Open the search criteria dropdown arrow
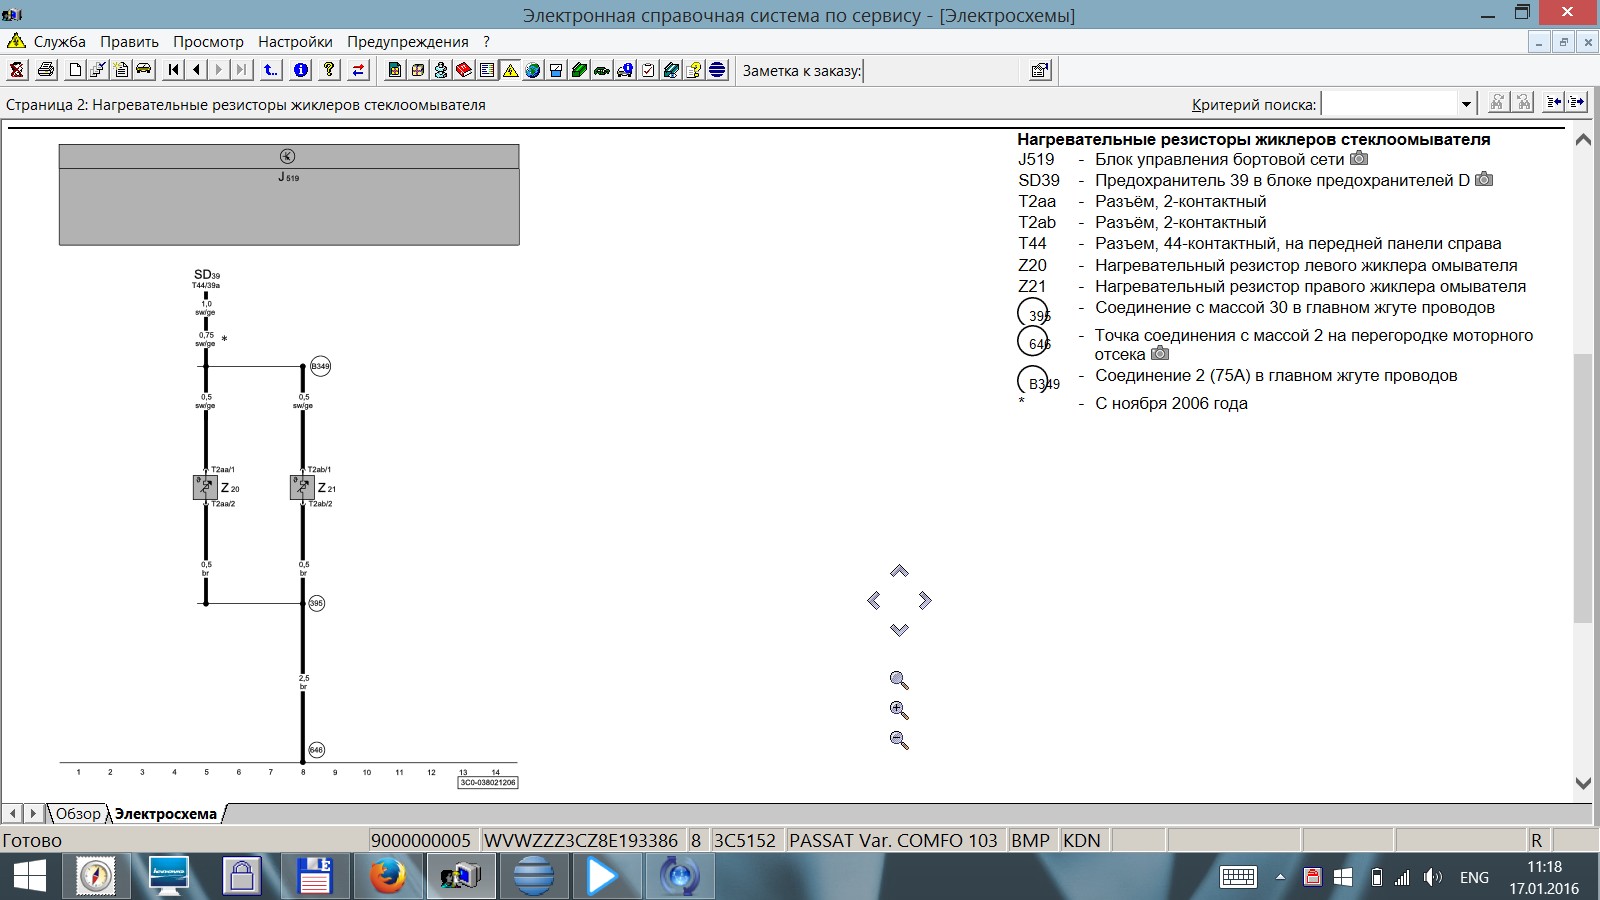Screen dimensions: 1600x900 (1466, 104)
